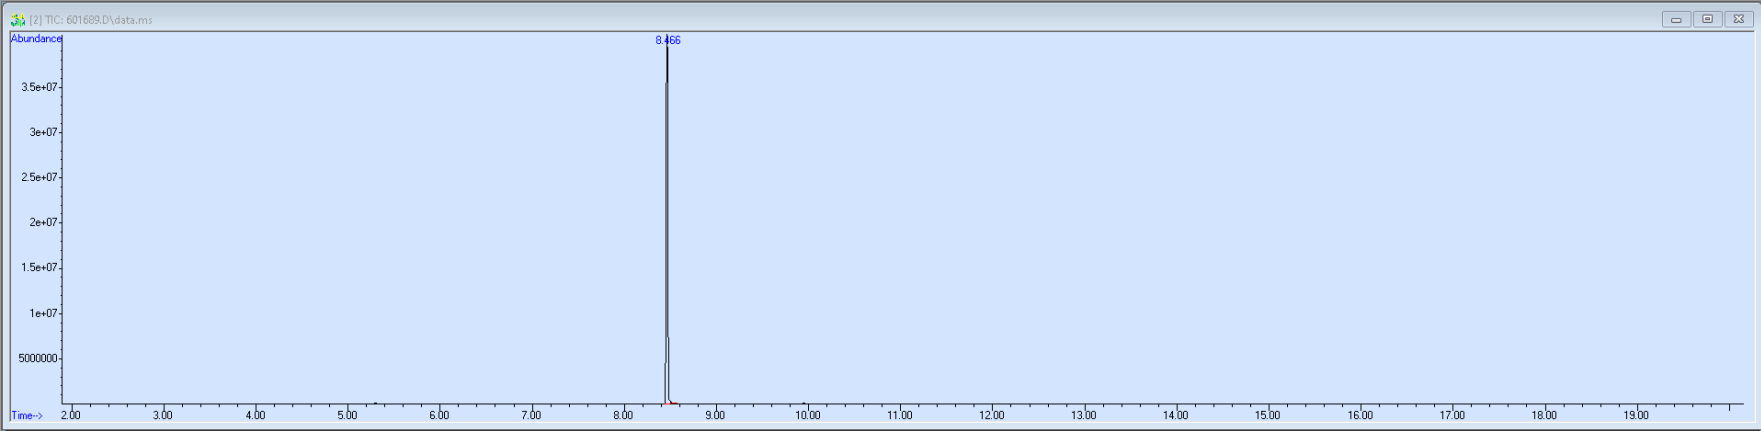Image resolution: width=1761 pixels, height=431 pixels.
Task: Click the 9.00 time tick label
Action: click(715, 415)
